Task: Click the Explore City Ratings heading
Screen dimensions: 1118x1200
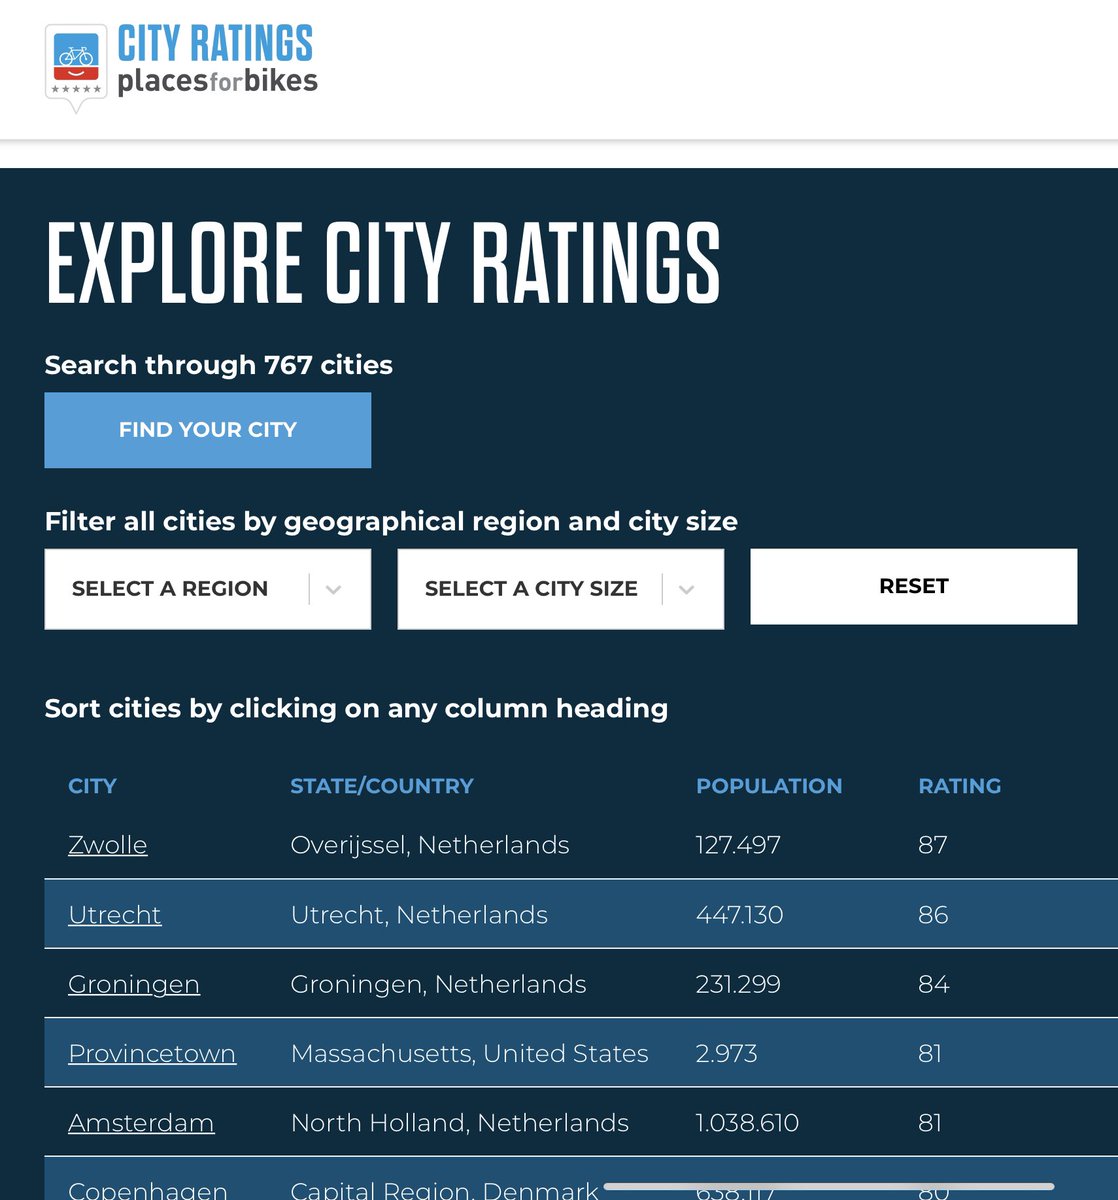Action: [x=383, y=263]
